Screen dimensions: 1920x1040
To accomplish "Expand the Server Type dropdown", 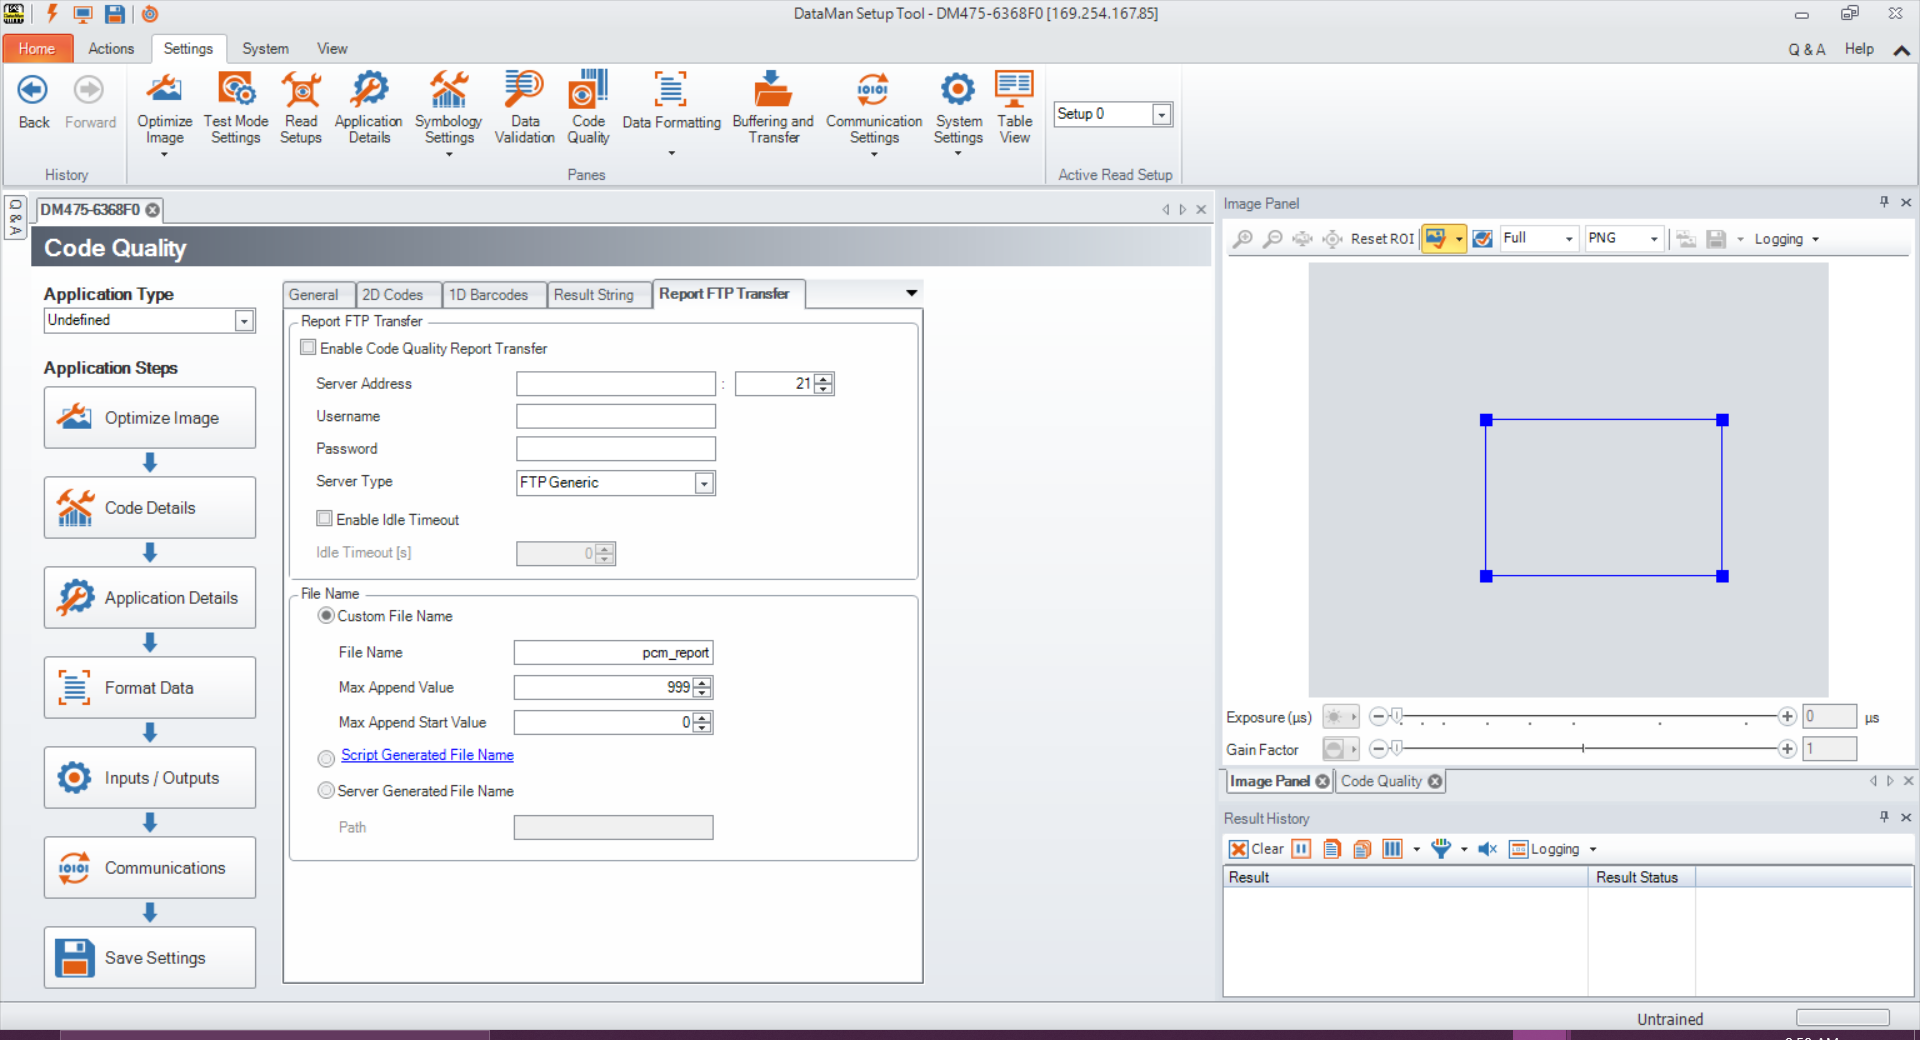I will (x=704, y=483).
